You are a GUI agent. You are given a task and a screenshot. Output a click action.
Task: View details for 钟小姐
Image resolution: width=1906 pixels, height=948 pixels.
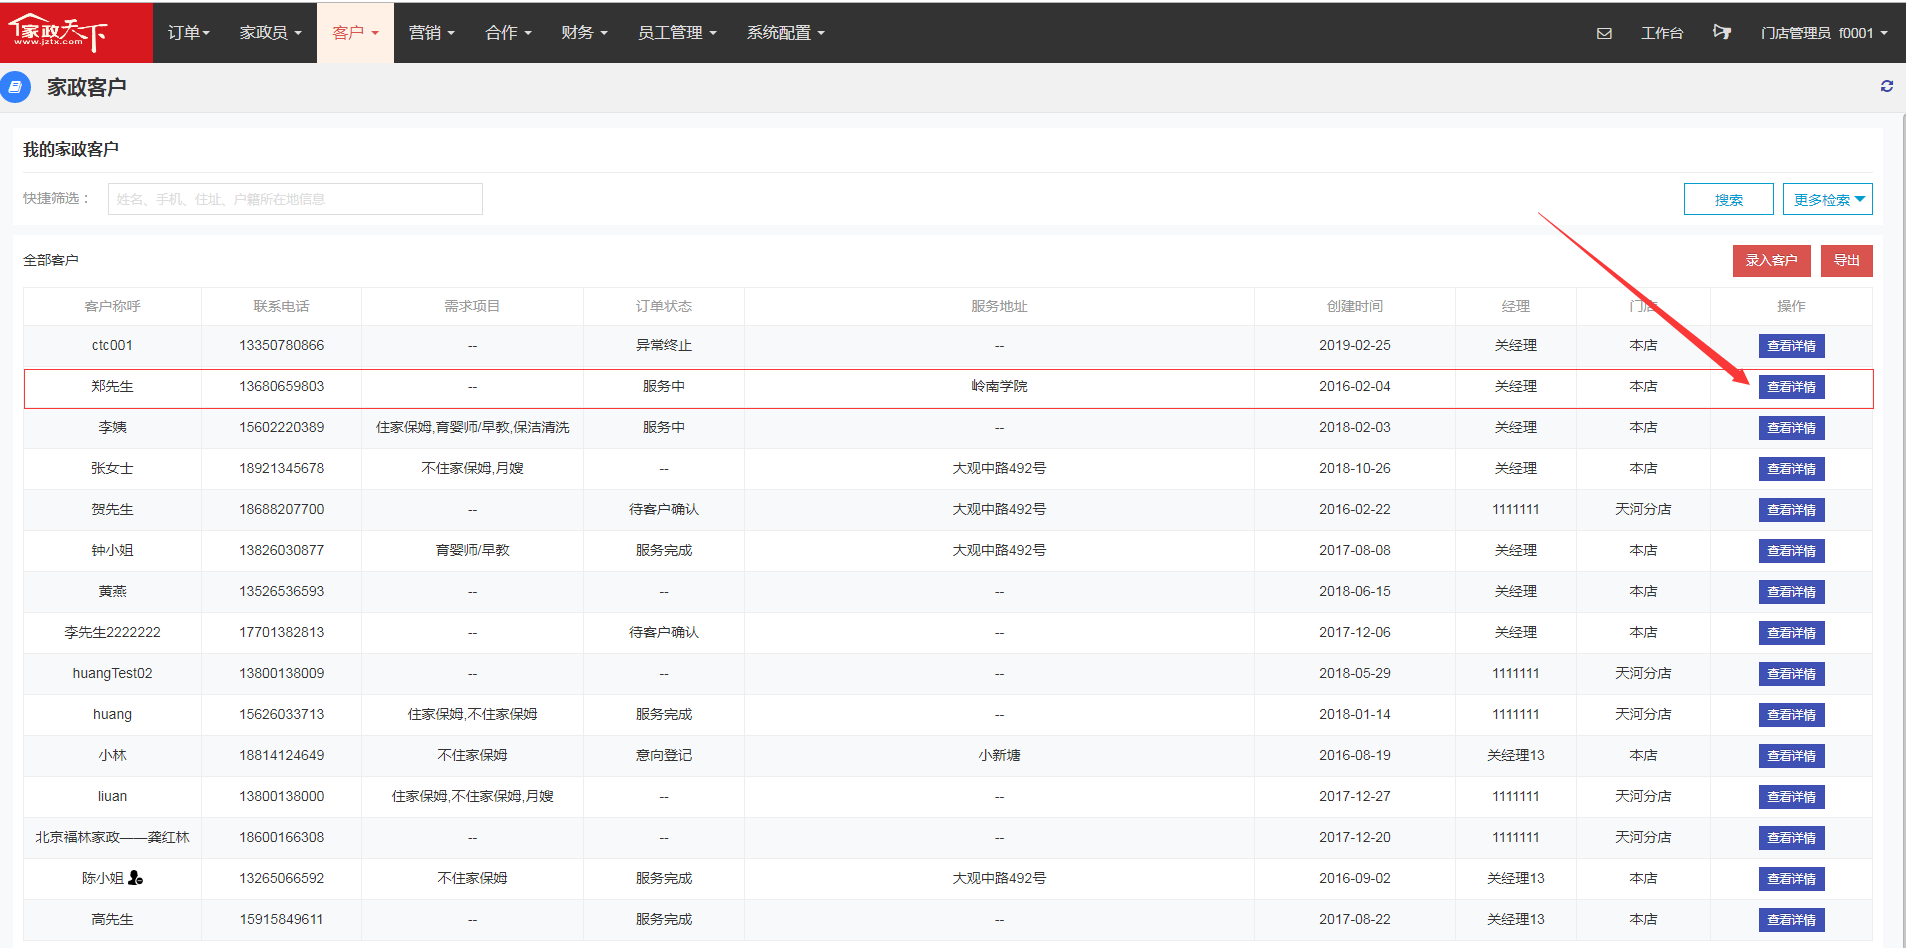1792,551
